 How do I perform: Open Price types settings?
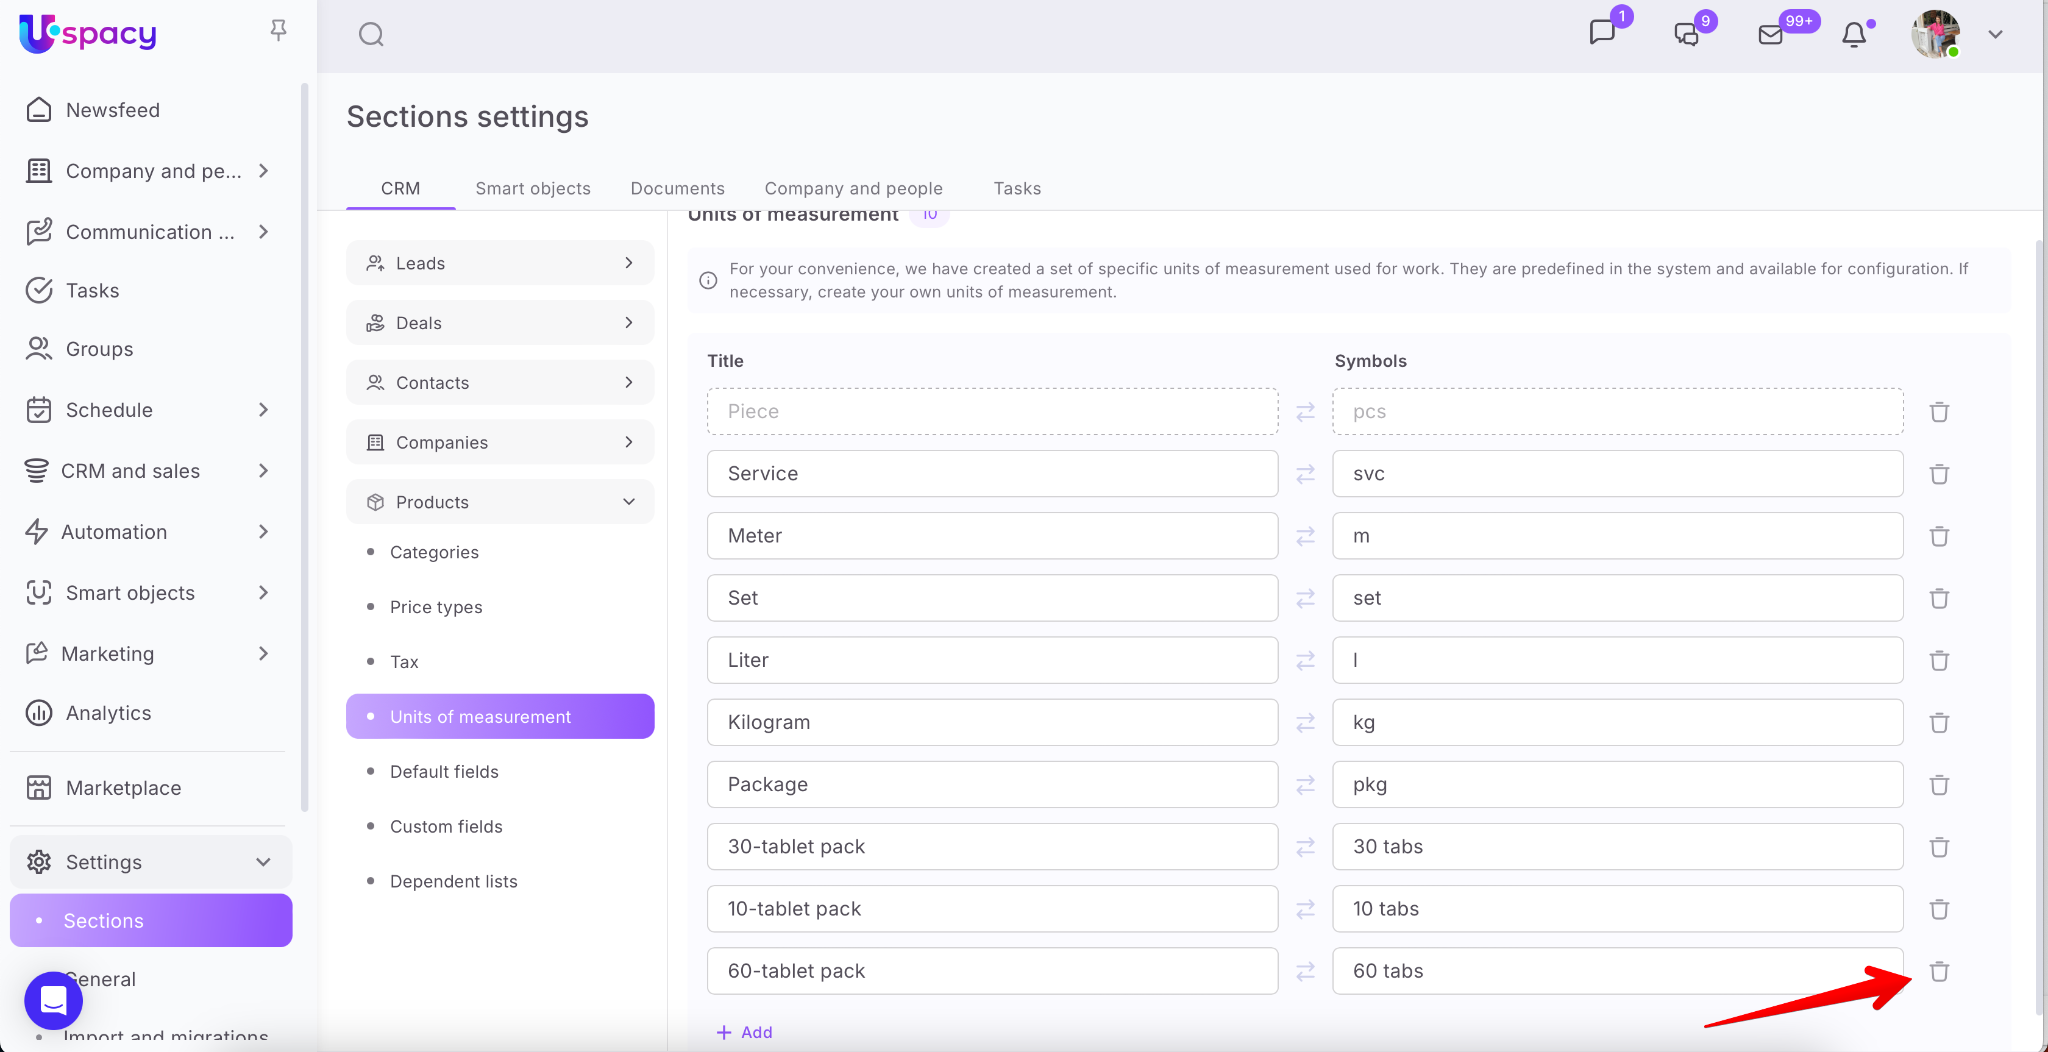click(436, 607)
